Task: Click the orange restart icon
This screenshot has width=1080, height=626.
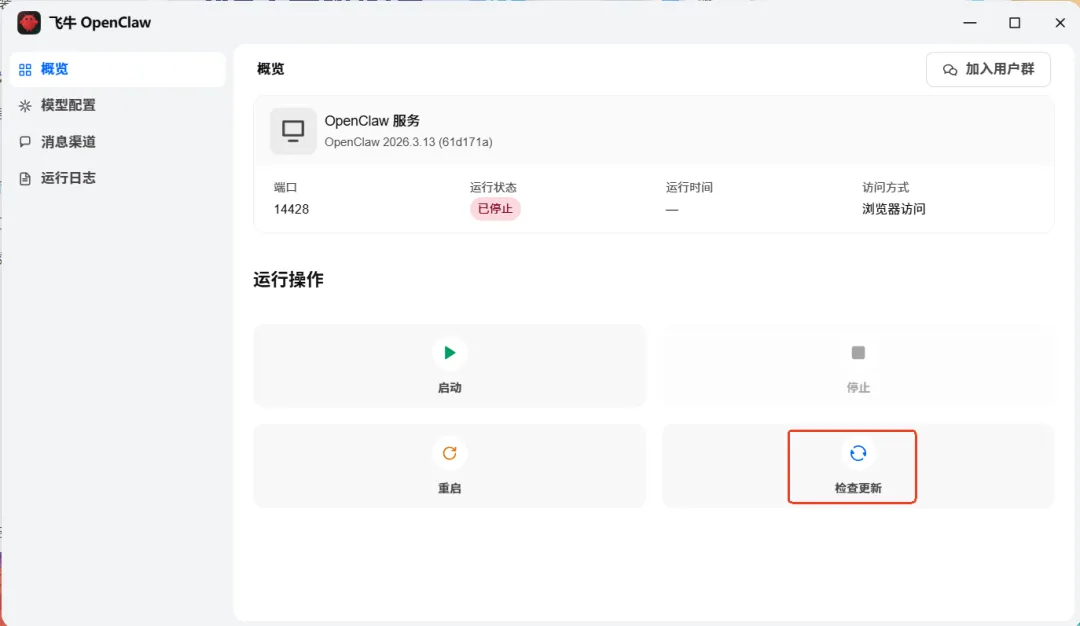Action: (450, 453)
